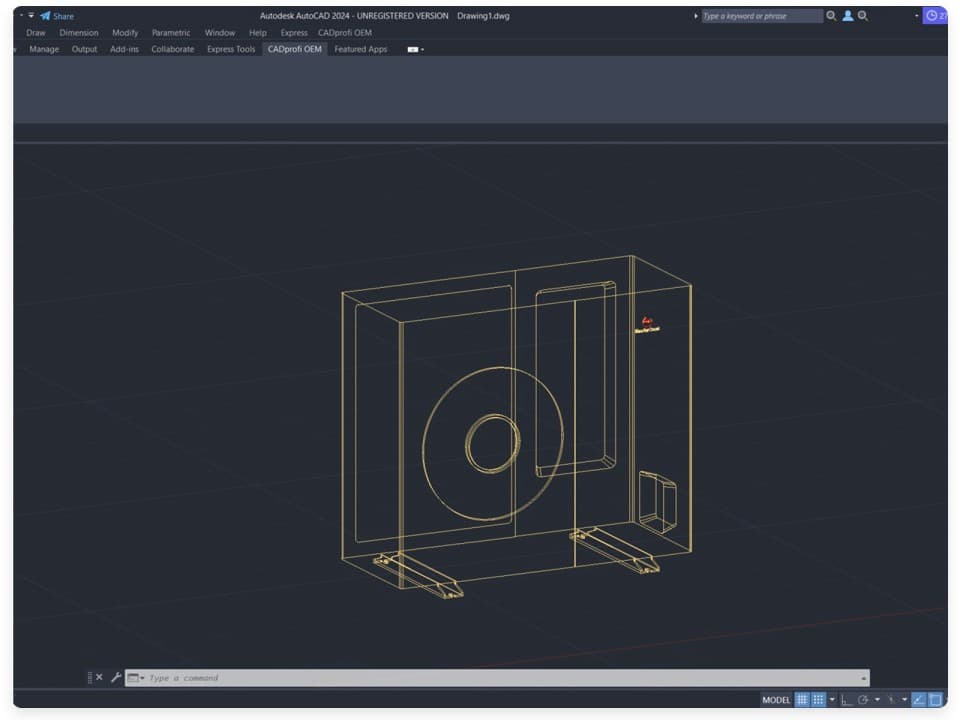Click the Isometric Drafting icon on status bar
This screenshot has width=960, height=720.
tap(864, 699)
